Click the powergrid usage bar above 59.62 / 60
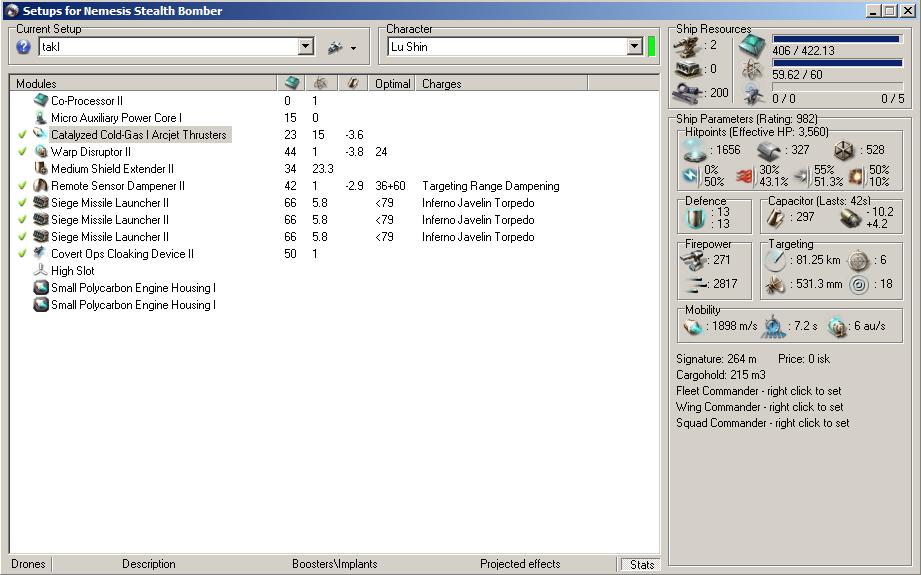 point(837,63)
